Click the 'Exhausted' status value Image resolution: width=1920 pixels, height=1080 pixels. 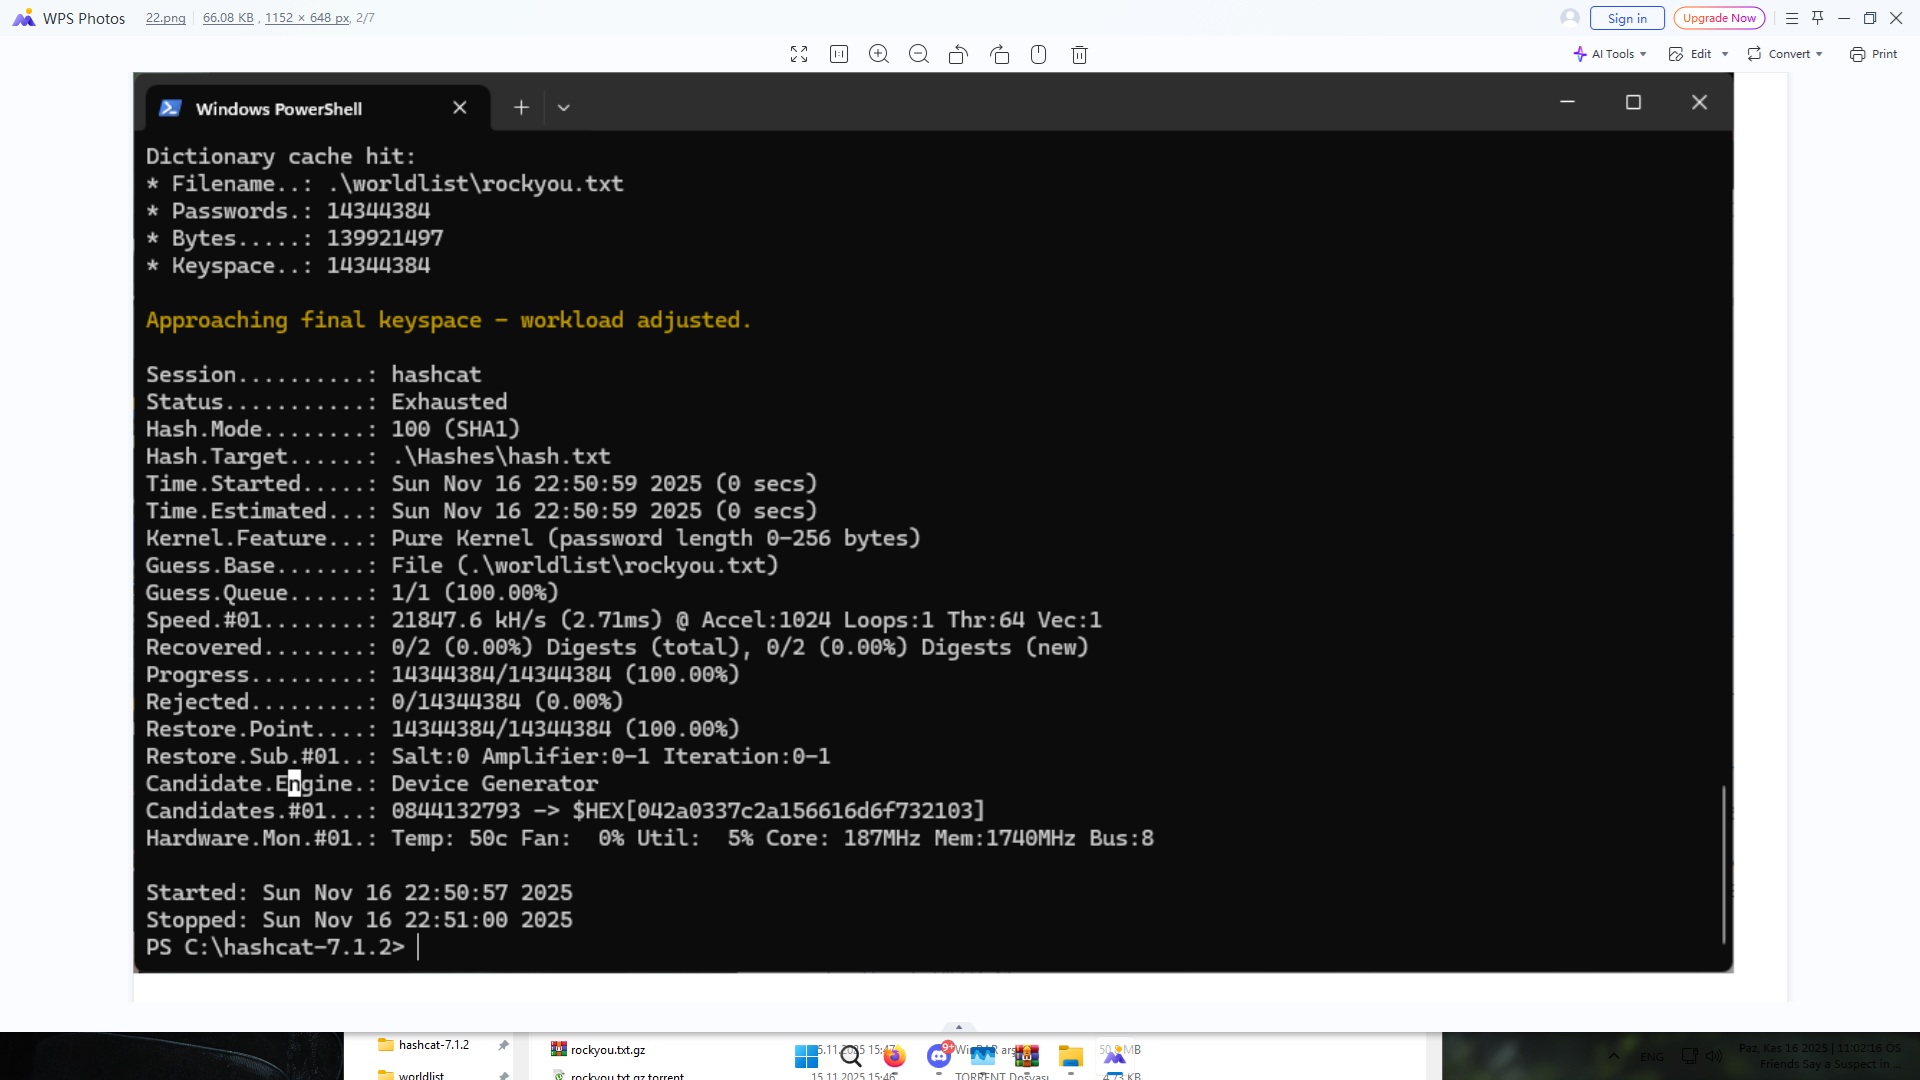pyautogui.click(x=449, y=402)
